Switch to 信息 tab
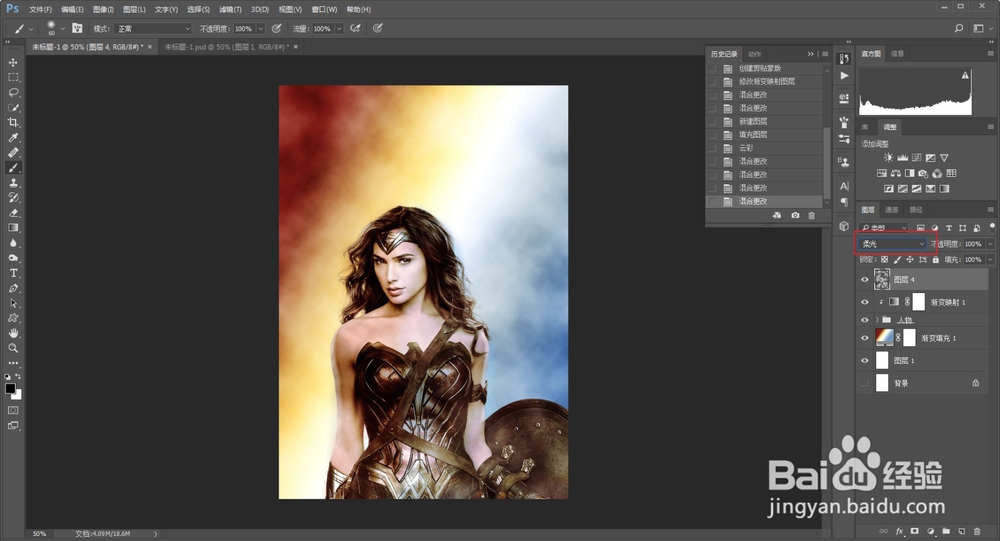Image resolution: width=1000 pixels, height=541 pixels. [897, 54]
